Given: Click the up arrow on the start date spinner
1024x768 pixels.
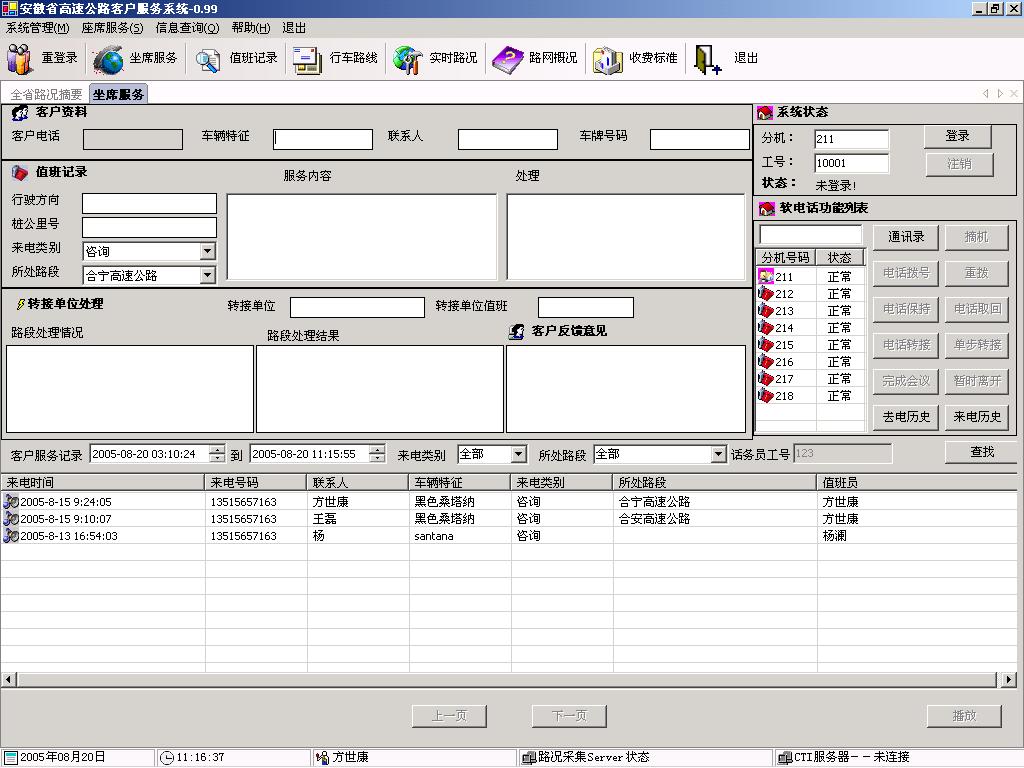Looking at the screenshot, I should [x=217, y=449].
